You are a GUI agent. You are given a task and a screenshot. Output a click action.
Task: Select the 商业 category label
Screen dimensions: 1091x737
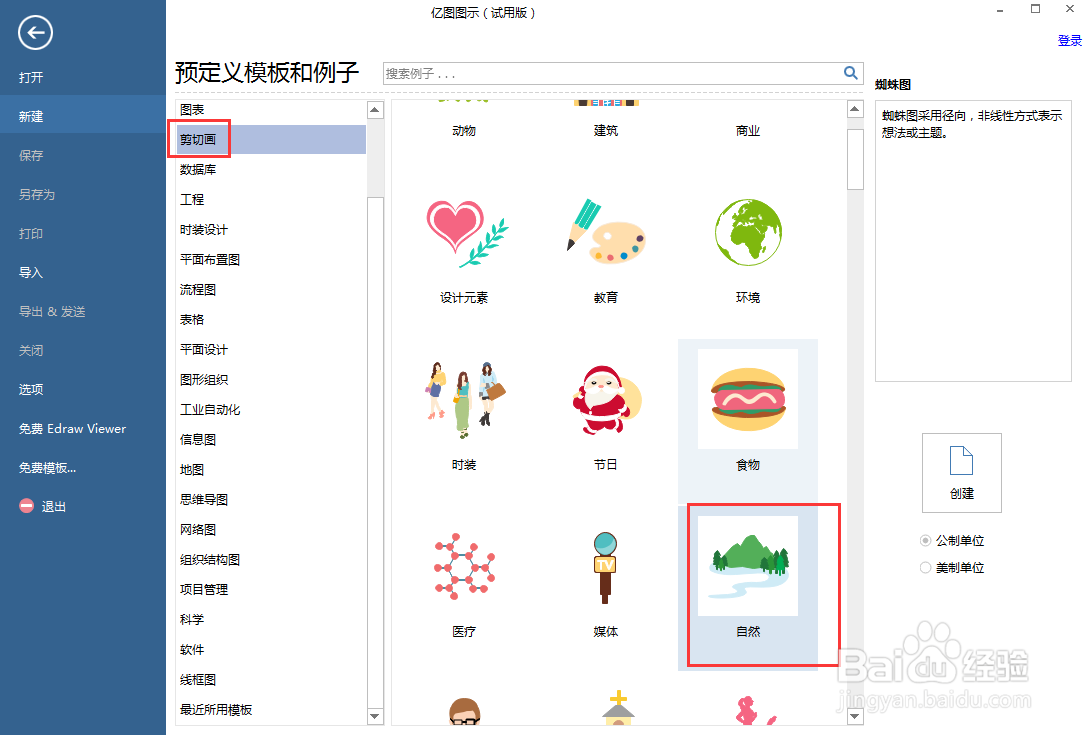(x=748, y=131)
